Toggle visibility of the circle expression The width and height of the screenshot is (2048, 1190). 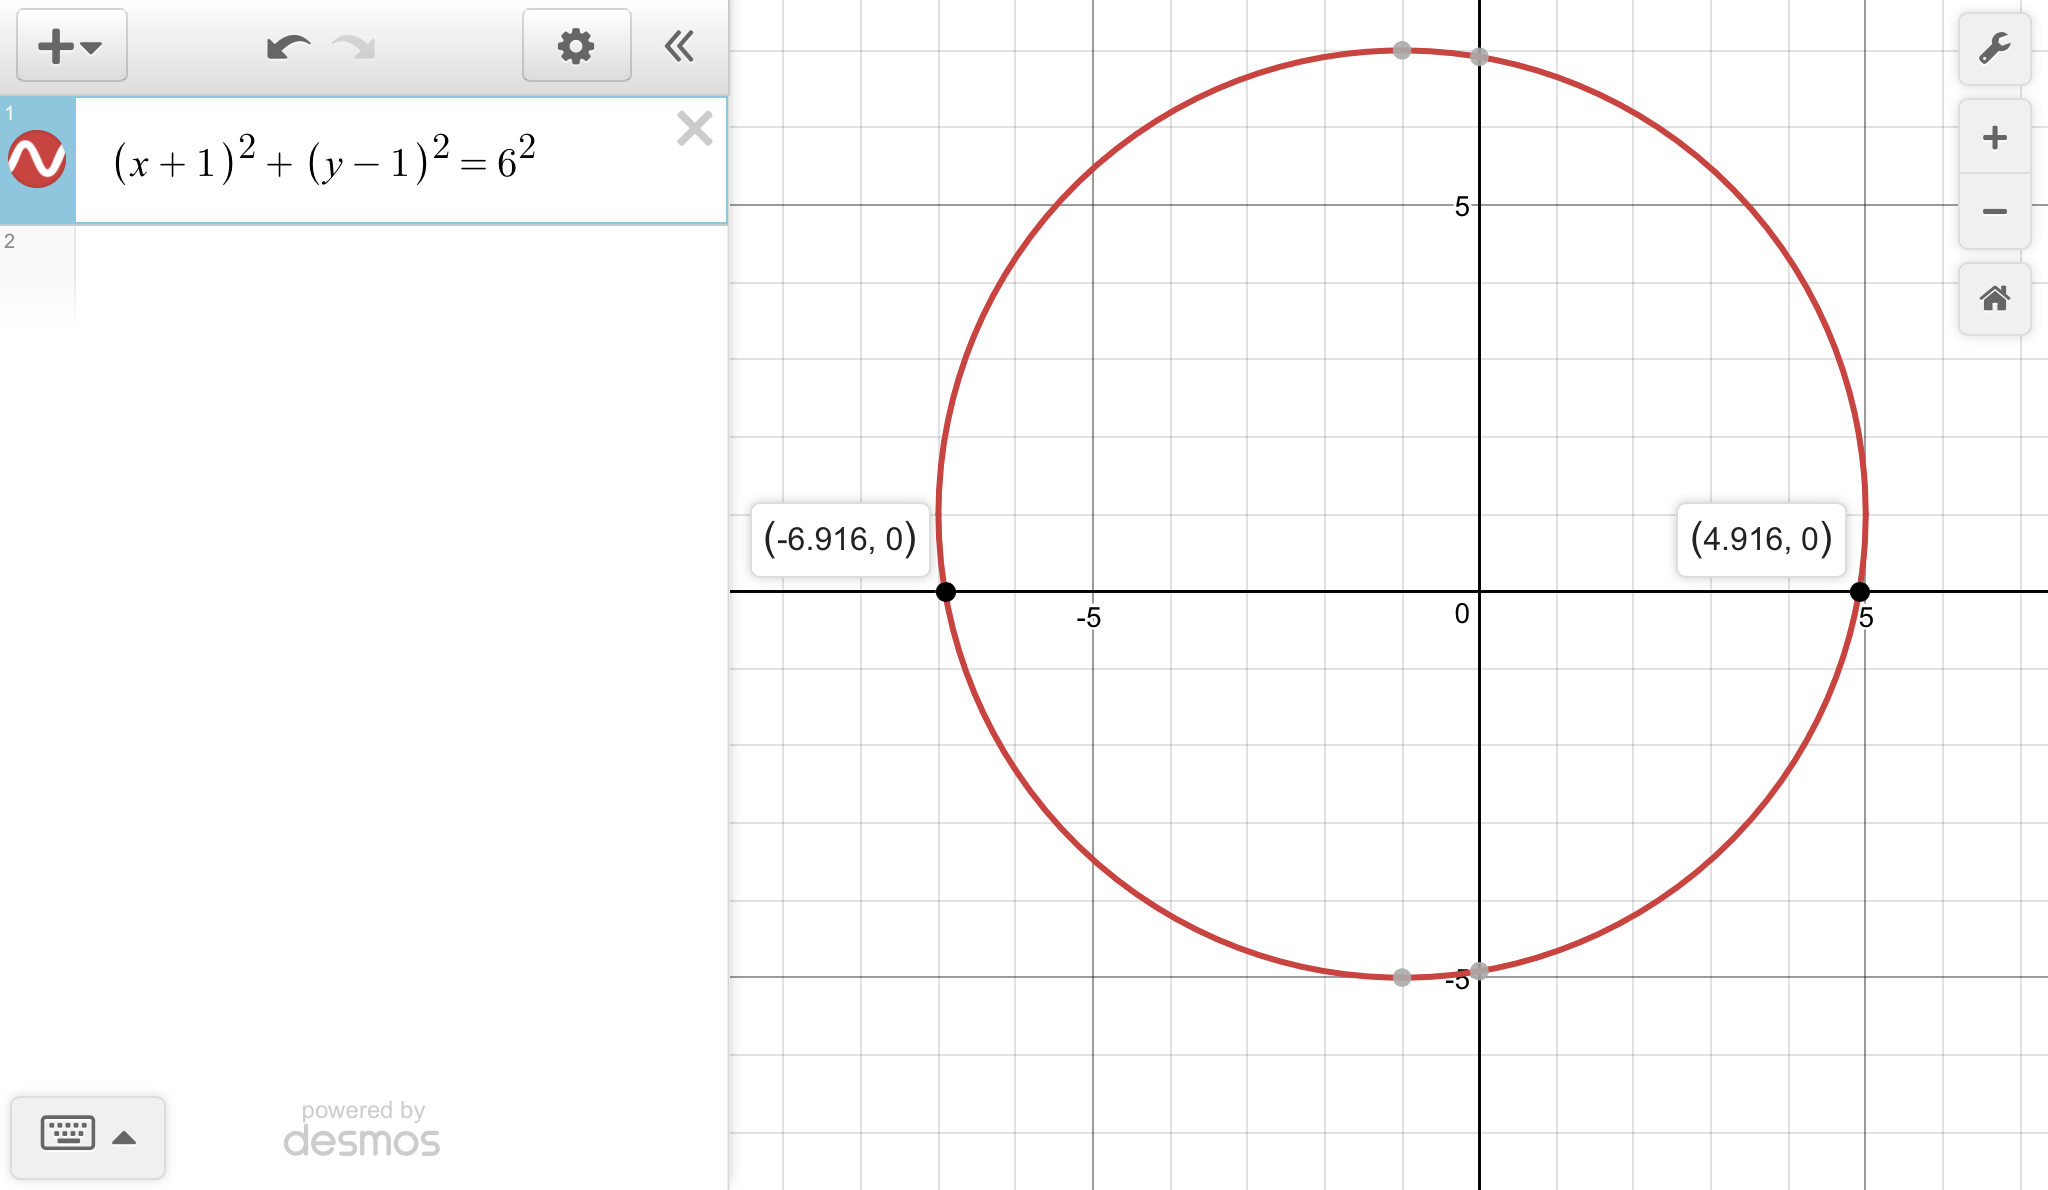coord(37,159)
